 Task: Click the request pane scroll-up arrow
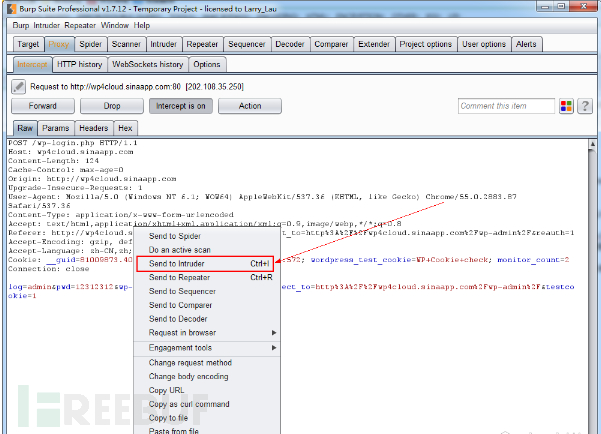click(593, 144)
